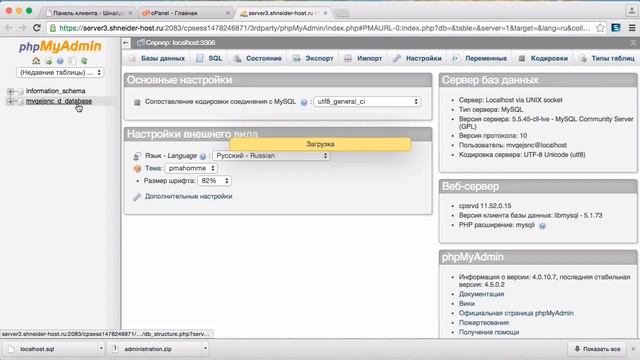Expand mvqejsnc_d_database tree node
The image size is (640, 360).
[x=11, y=101]
